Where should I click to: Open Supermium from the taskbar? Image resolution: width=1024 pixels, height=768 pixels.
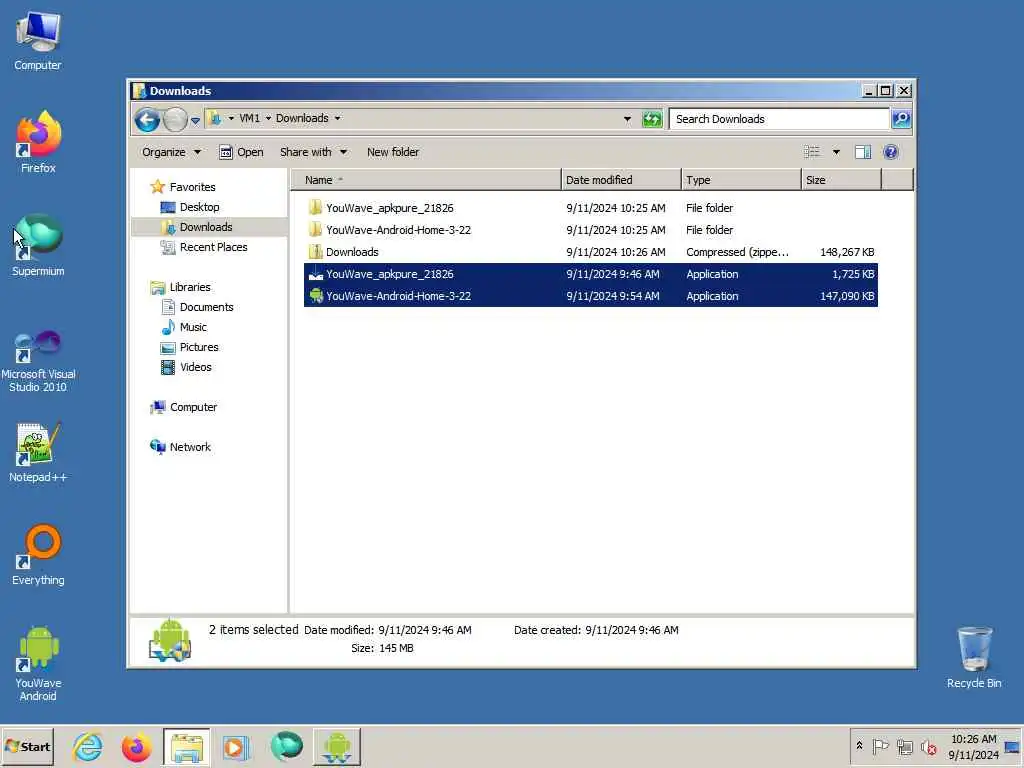point(286,746)
